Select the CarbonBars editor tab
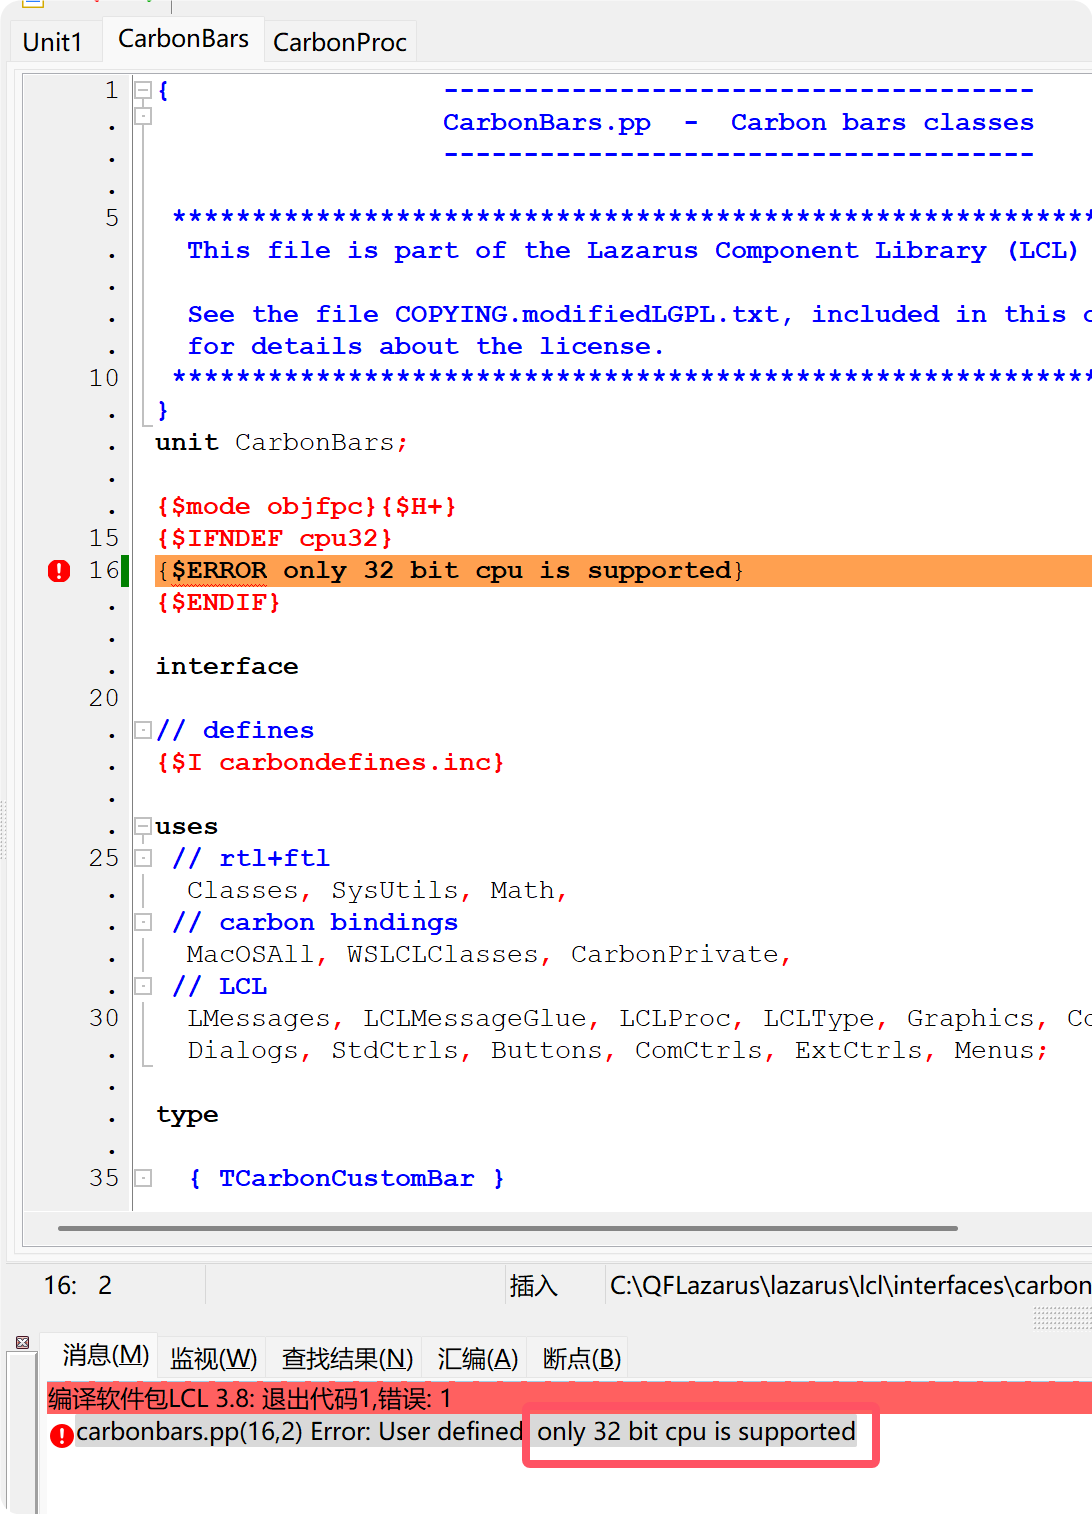This screenshot has height=1514, width=1092. tap(183, 39)
